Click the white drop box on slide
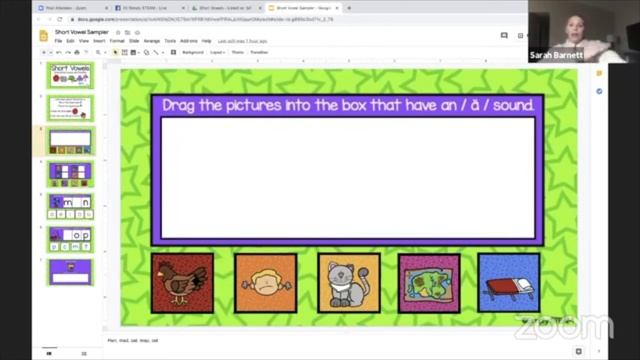Screen dimensions: 640x360 pos(348,178)
